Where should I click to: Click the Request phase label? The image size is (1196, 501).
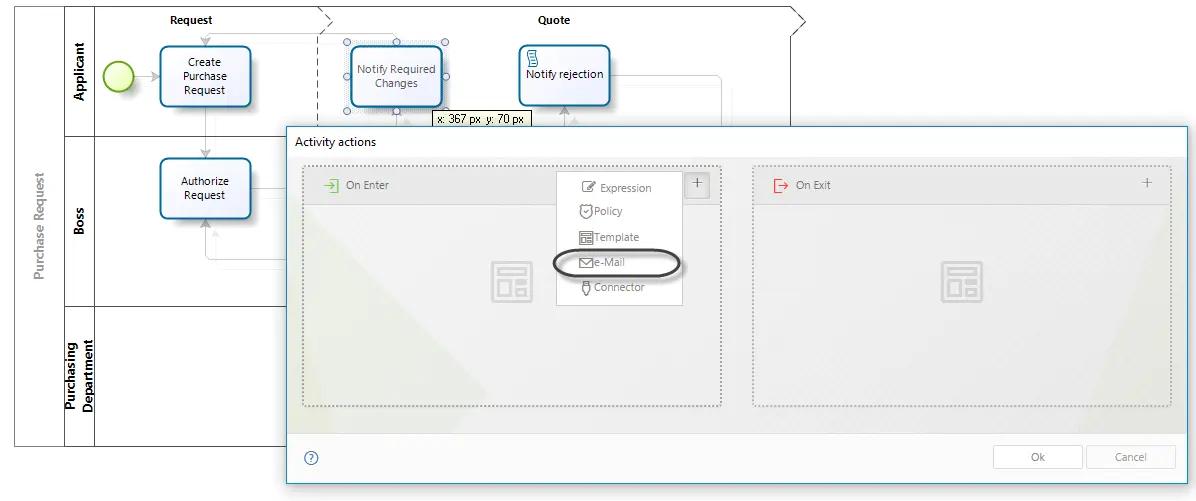pyautogui.click(x=191, y=21)
